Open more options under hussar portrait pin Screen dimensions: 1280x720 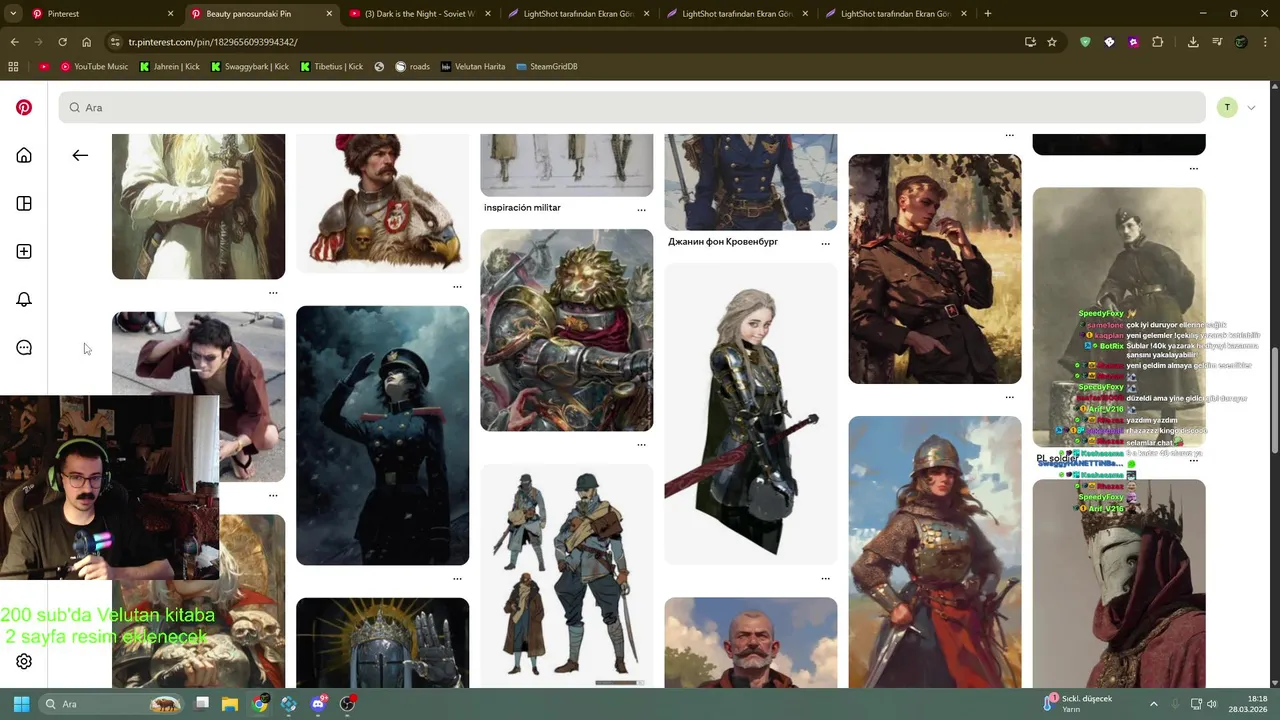click(457, 286)
